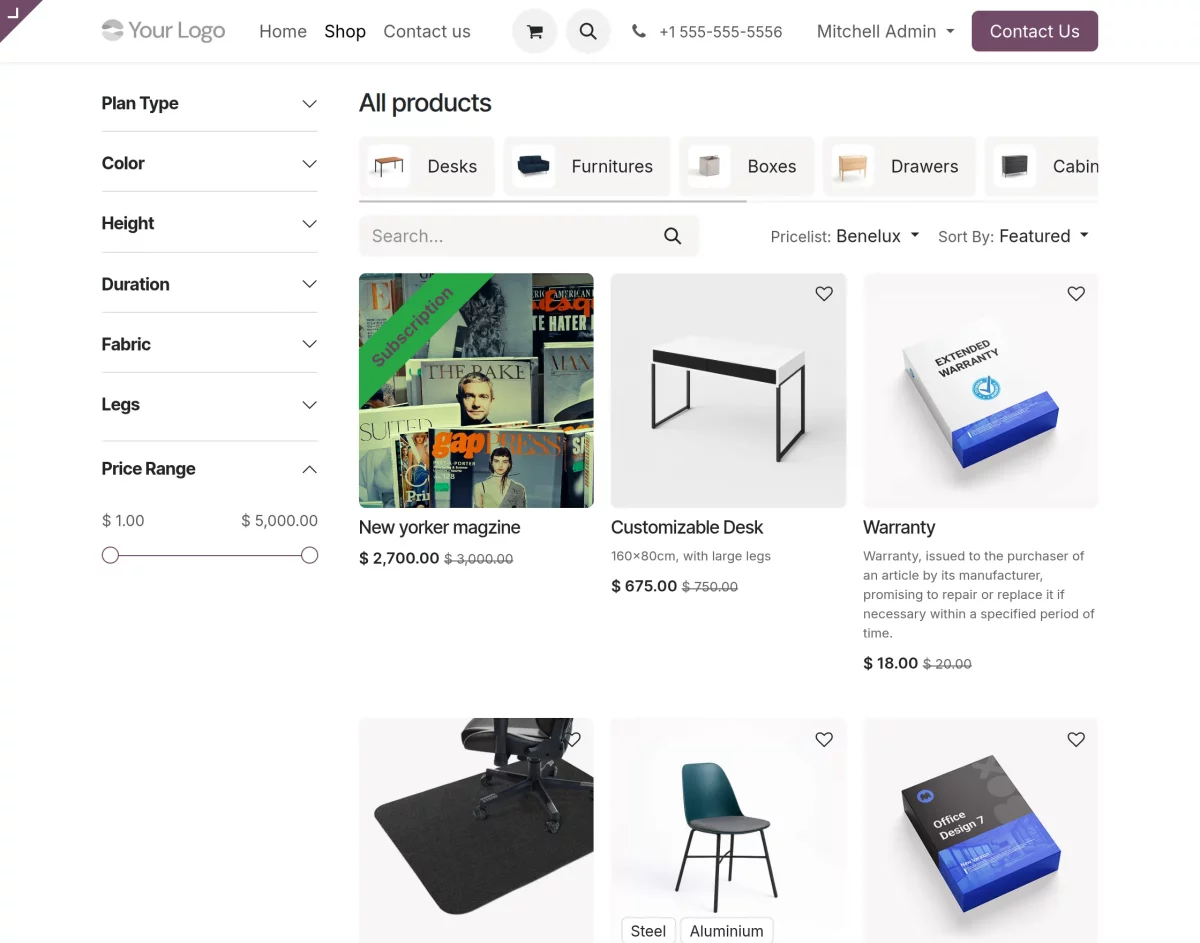Open the editor corner icon at top-left
Screen dimensions: 1200x943
point(14,14)
